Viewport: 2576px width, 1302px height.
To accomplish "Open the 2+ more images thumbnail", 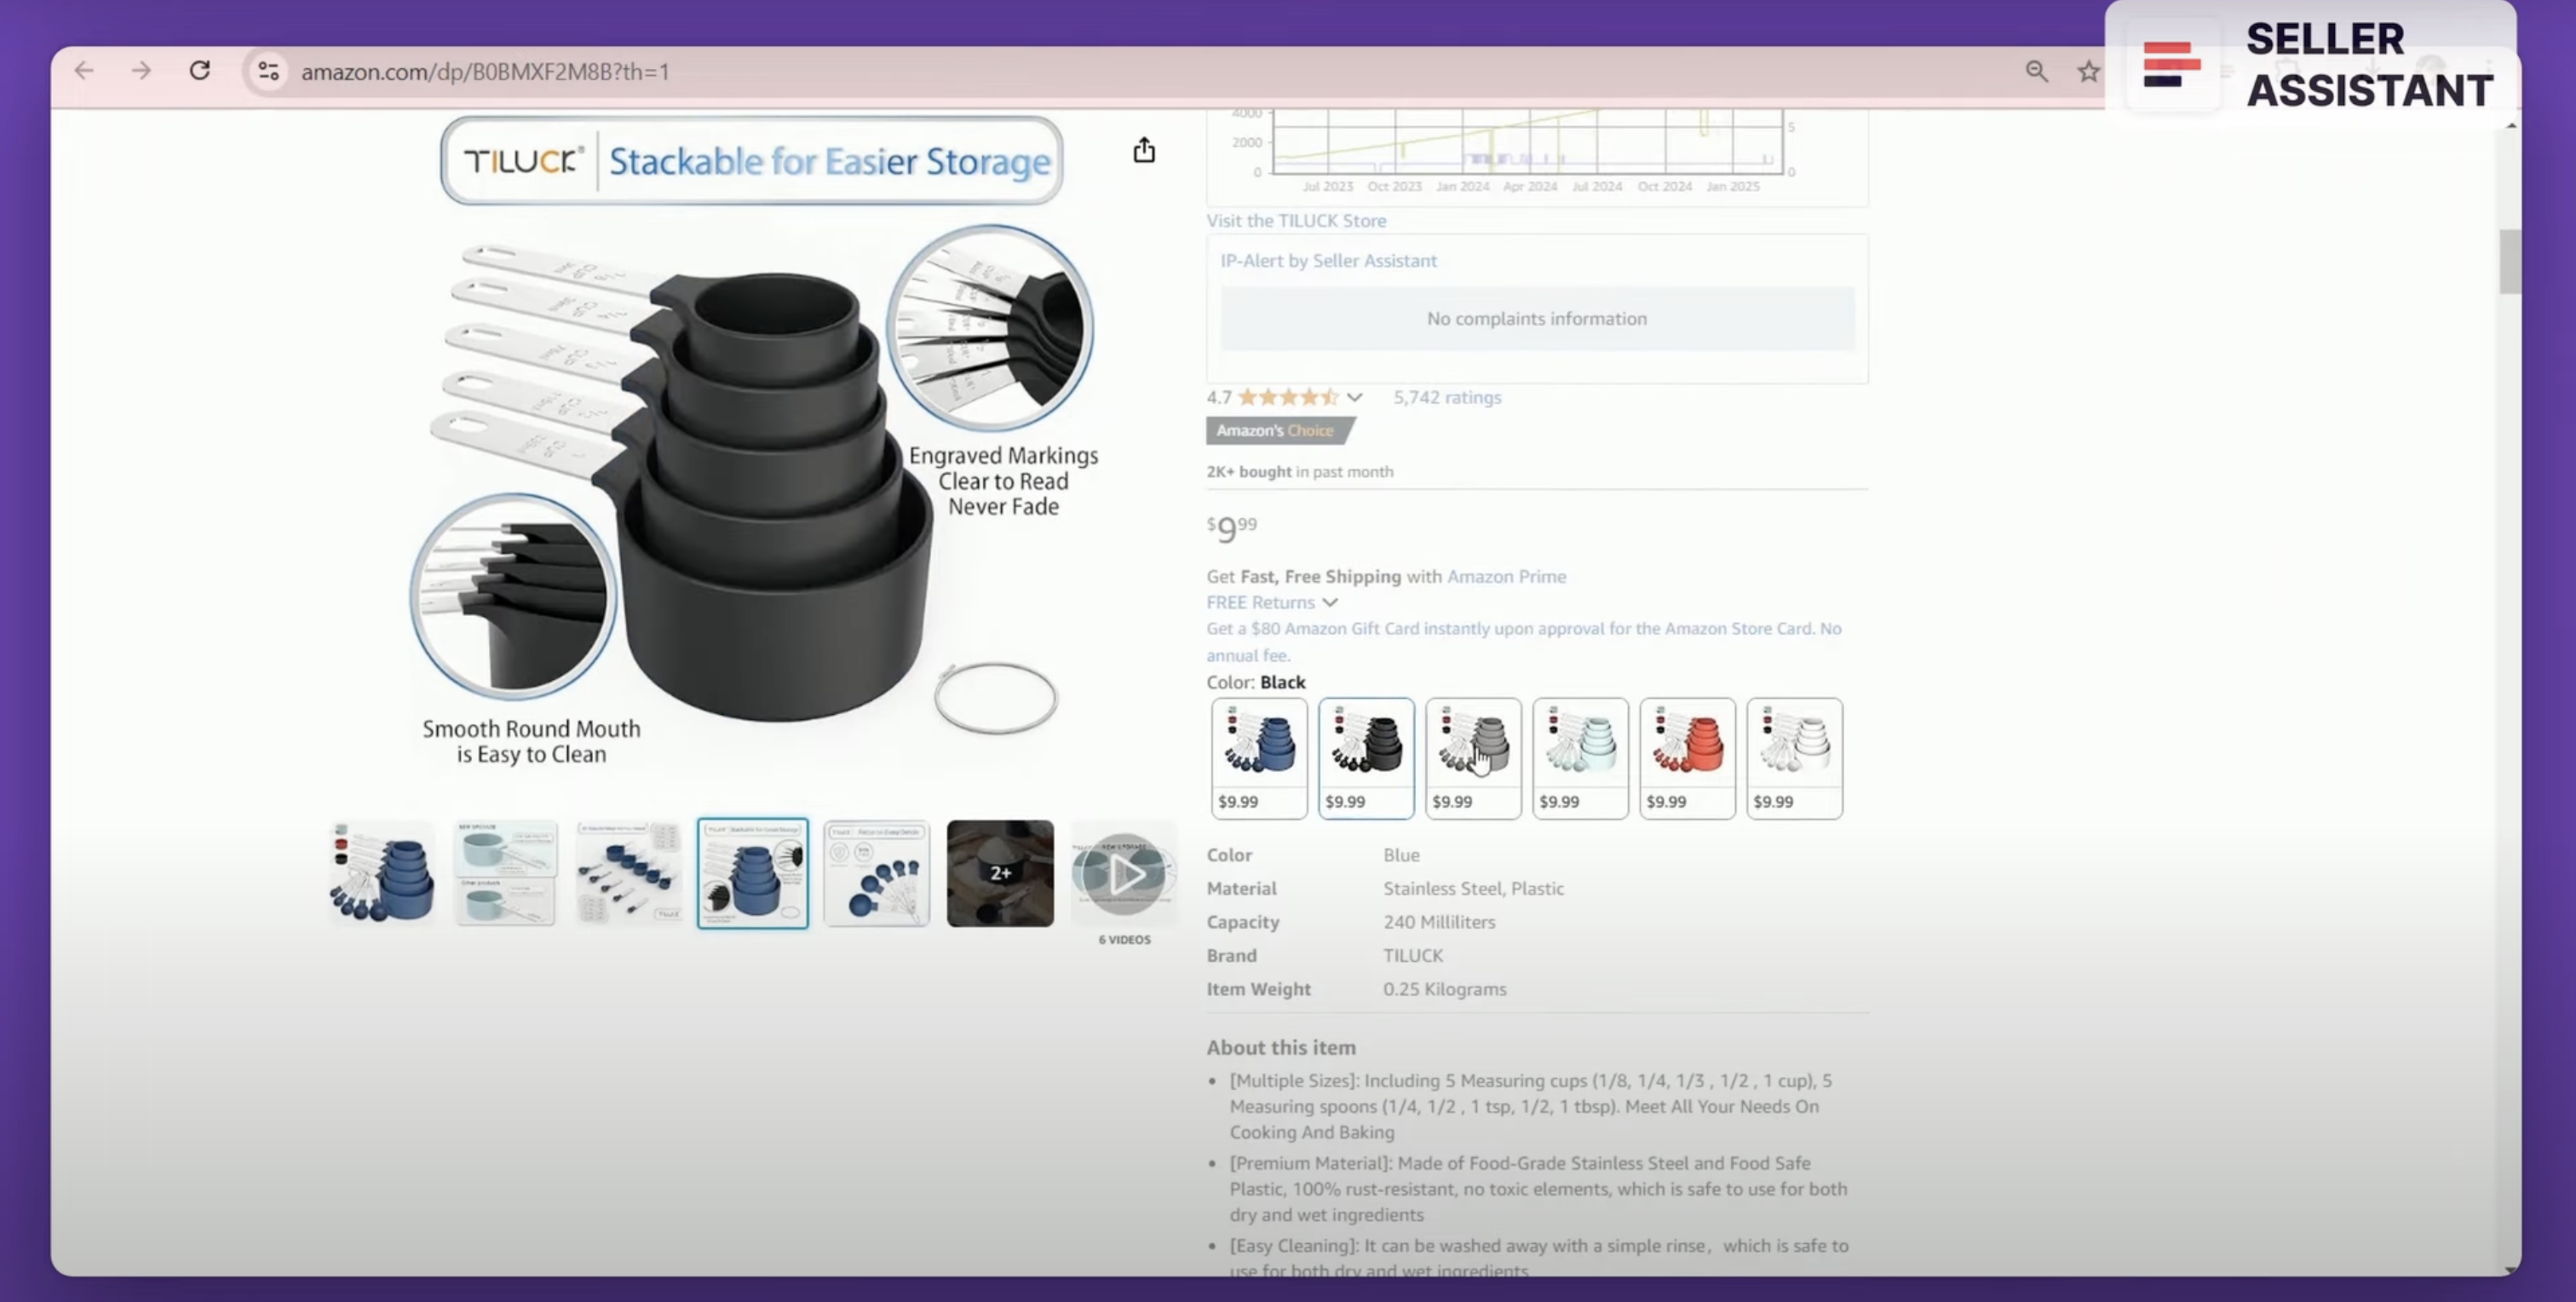I will (x=1000, y=874).
